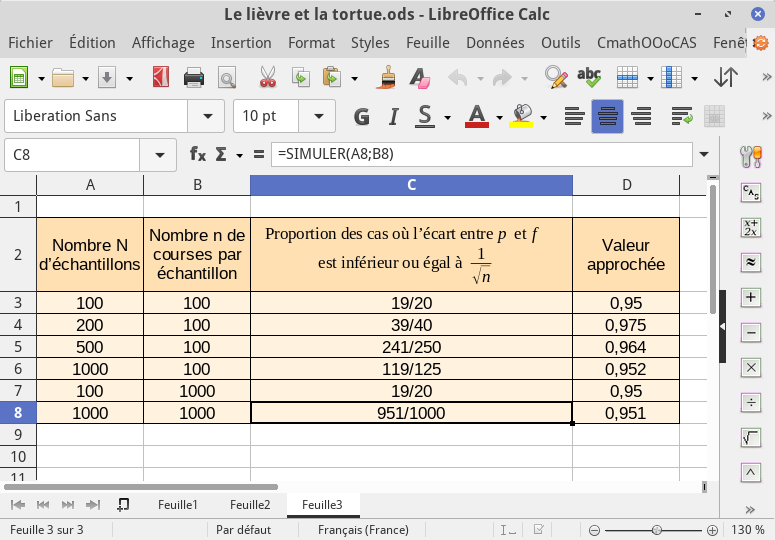
Task: Click the Export as PDF icon
Action: (x=161, y=78)
